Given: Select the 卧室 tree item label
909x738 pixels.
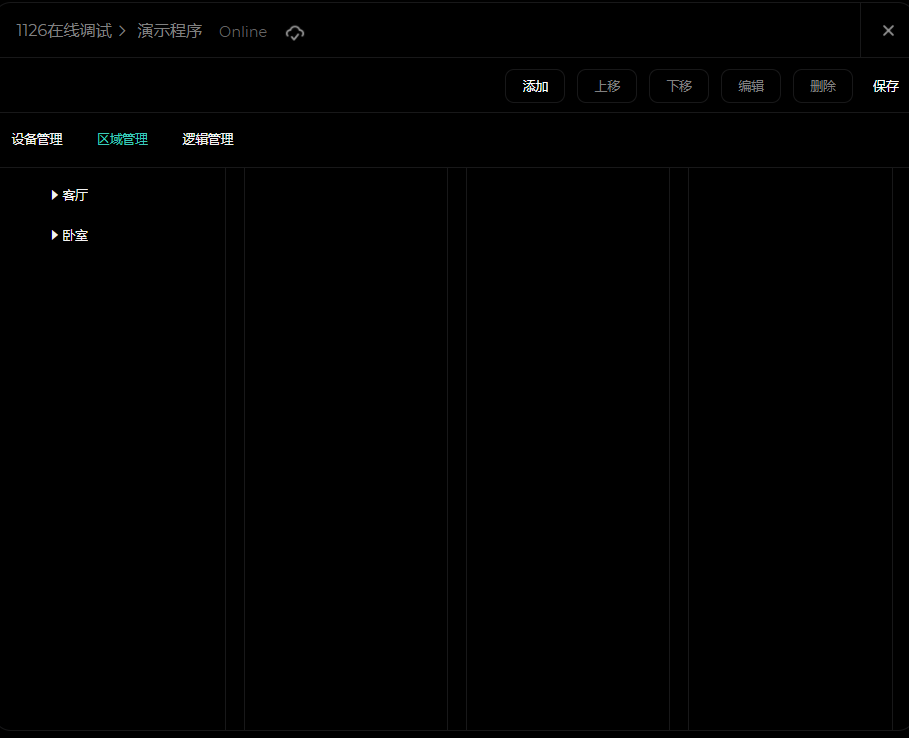Looking at the screenshot, I should 75,235.
